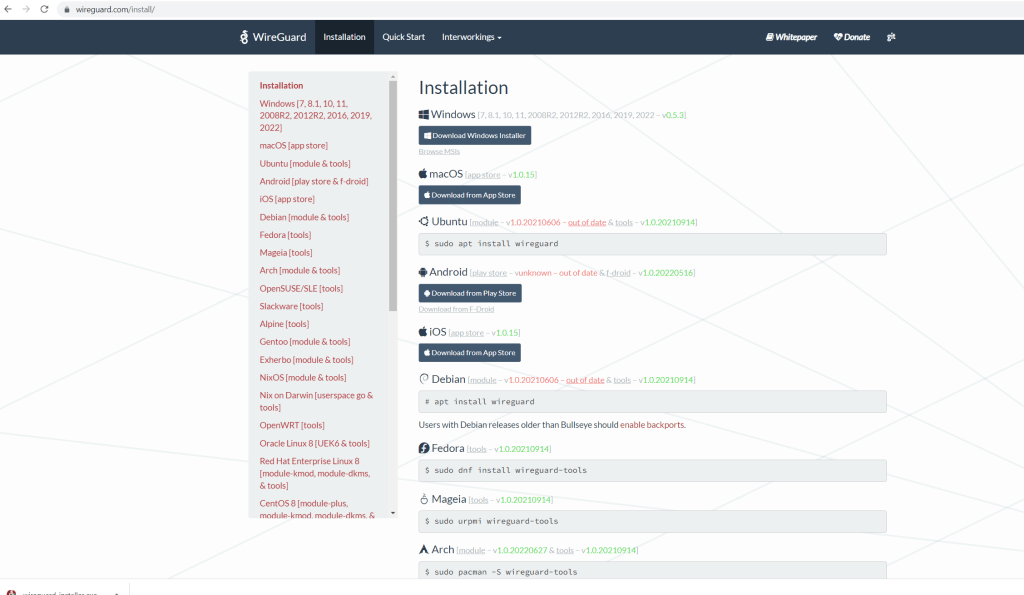
Task: Click the Debian out of date link
Action: coord(585,380)
